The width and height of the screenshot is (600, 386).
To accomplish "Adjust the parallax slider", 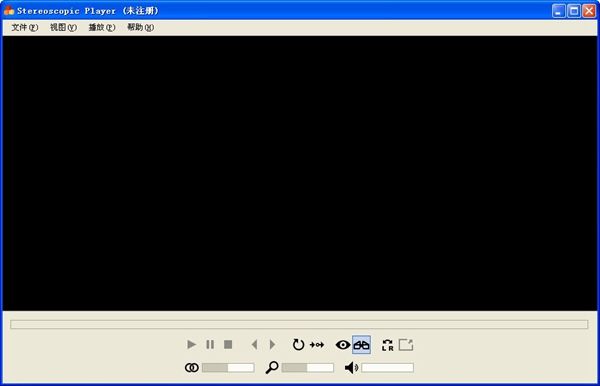I will [228, 368].
